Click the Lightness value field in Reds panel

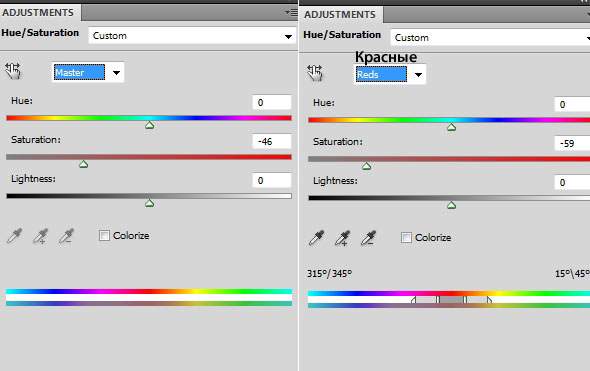click(x=572, y=182)
